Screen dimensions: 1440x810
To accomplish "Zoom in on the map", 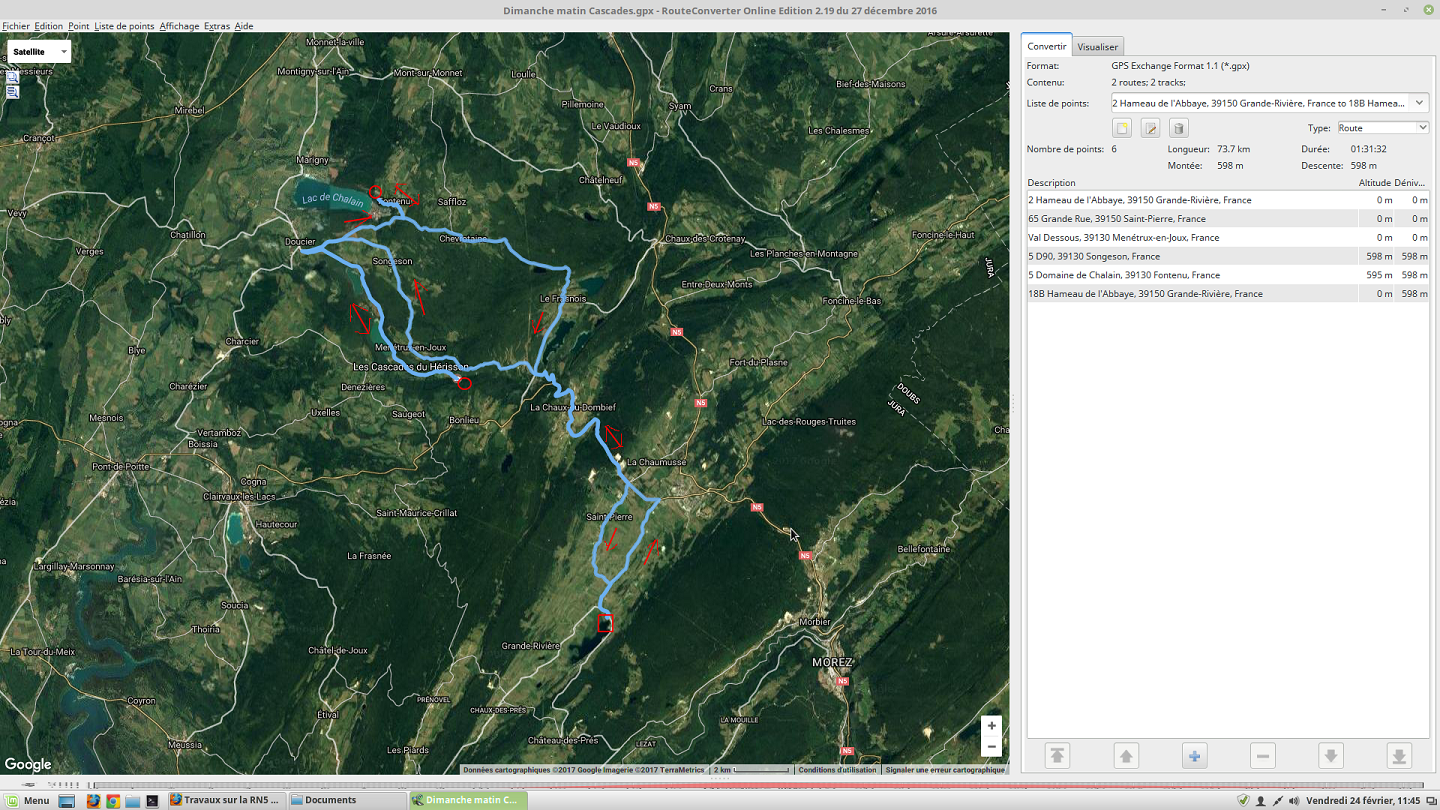I will [991, 726].
